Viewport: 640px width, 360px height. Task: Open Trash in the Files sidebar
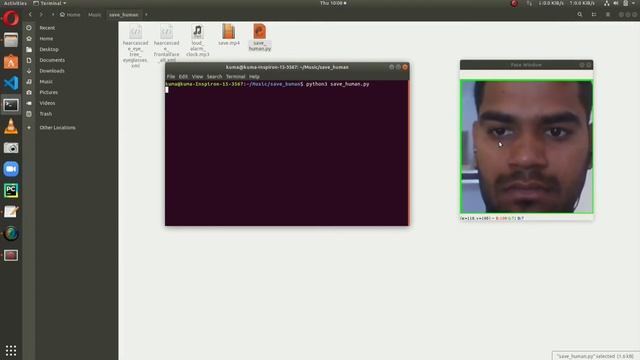pyautogui.click(x=46, y=114)
